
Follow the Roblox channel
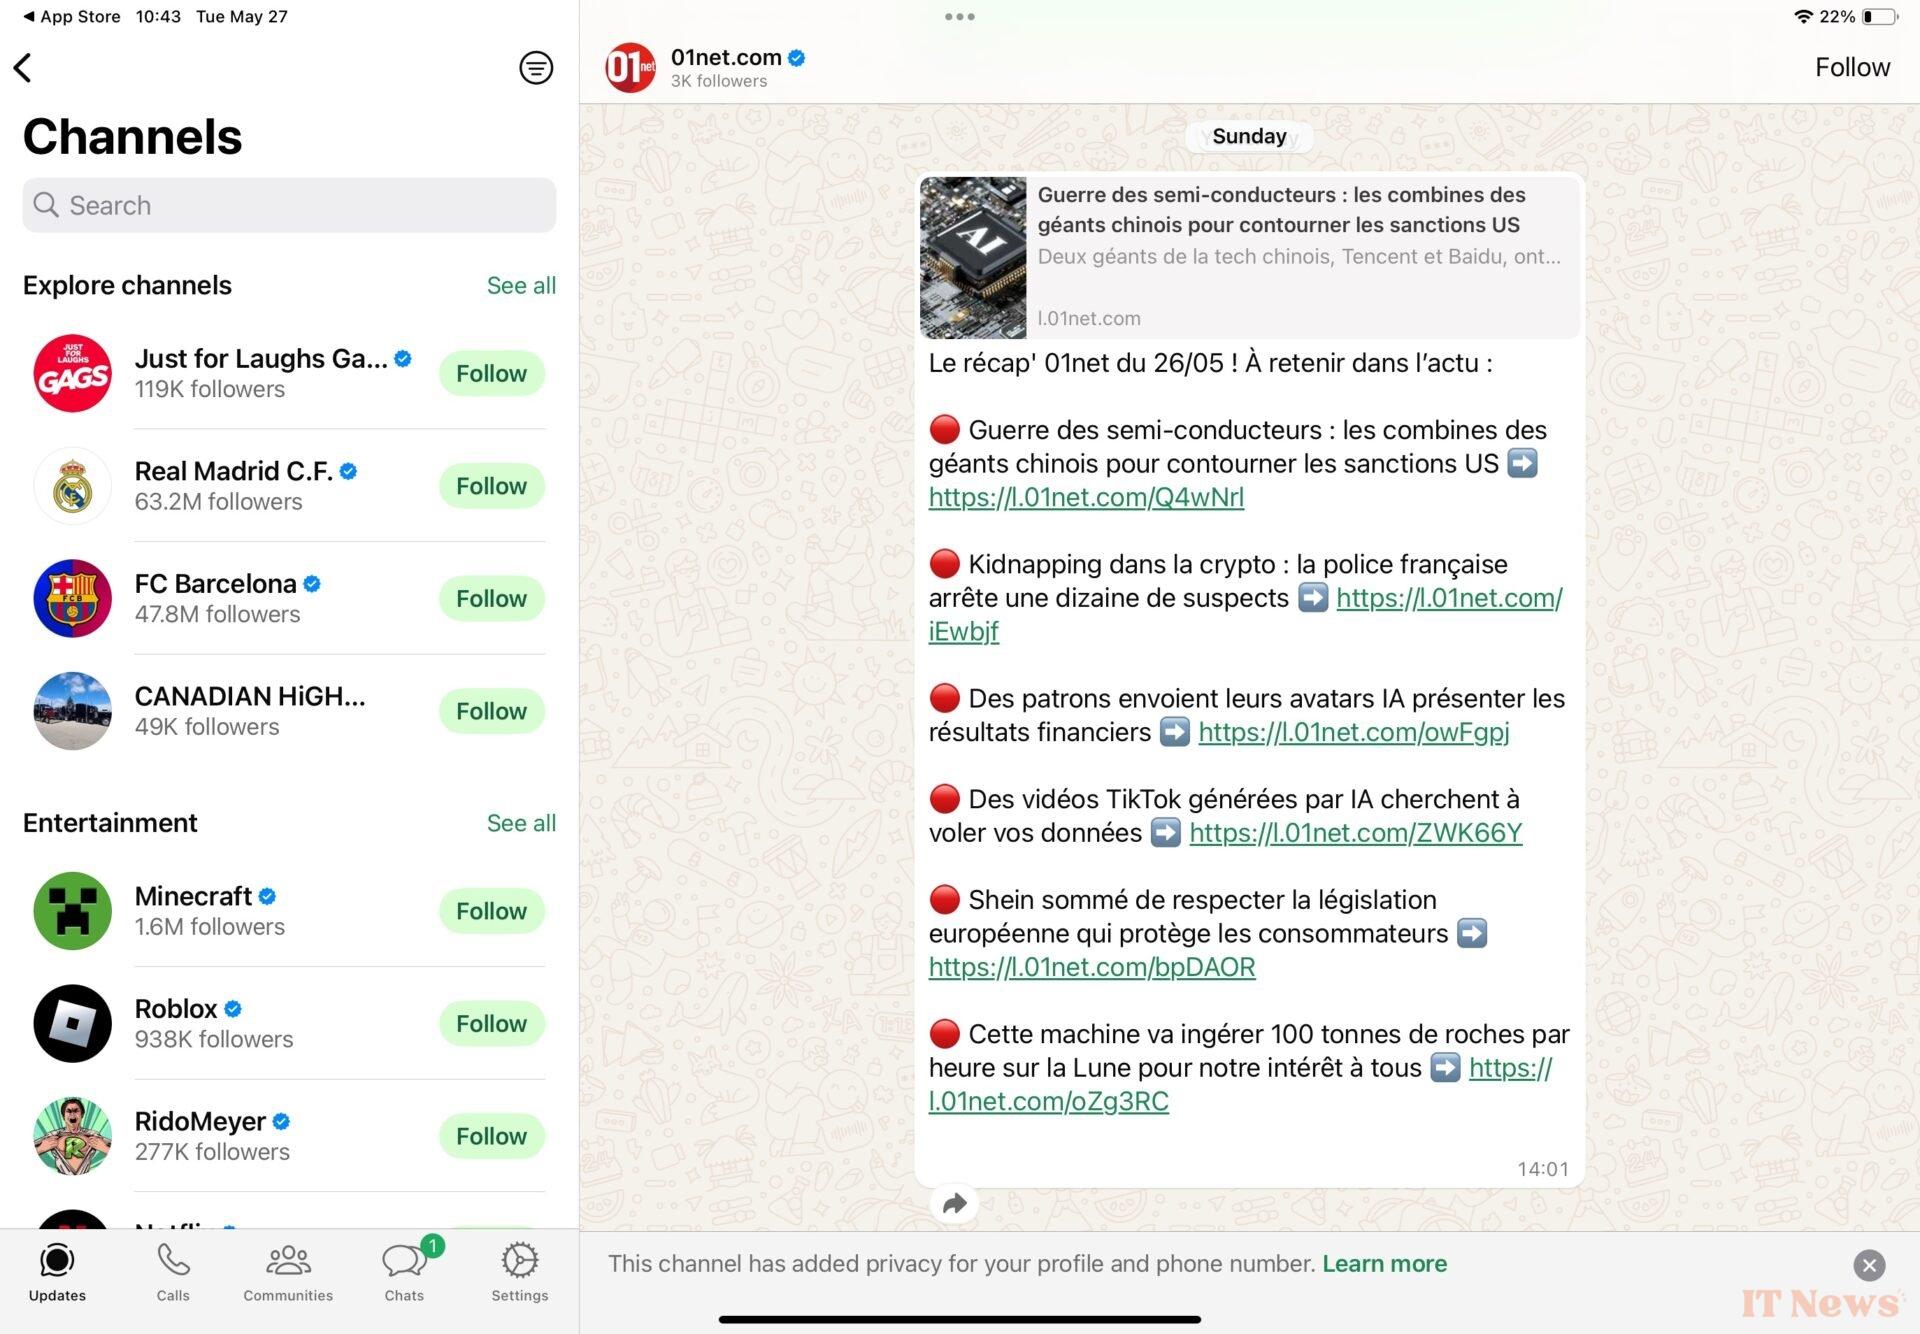(491, 1024)
